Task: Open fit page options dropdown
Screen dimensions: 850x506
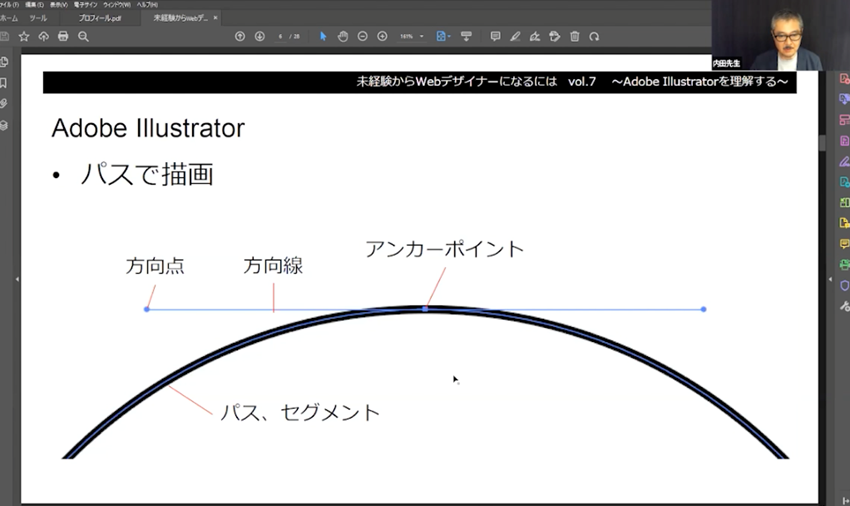Action: tap(443, 36)
